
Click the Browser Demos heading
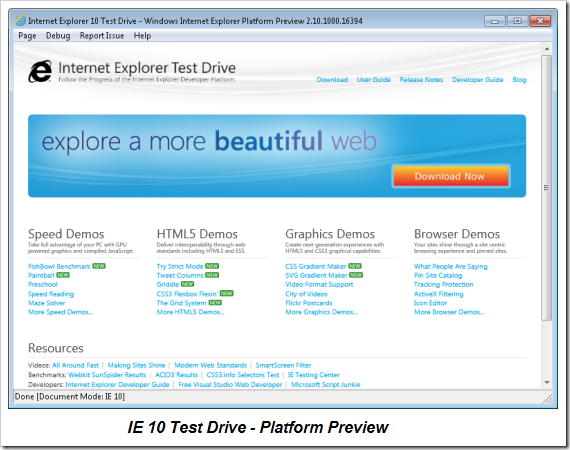pyautogui.click(x=457, y=234)
